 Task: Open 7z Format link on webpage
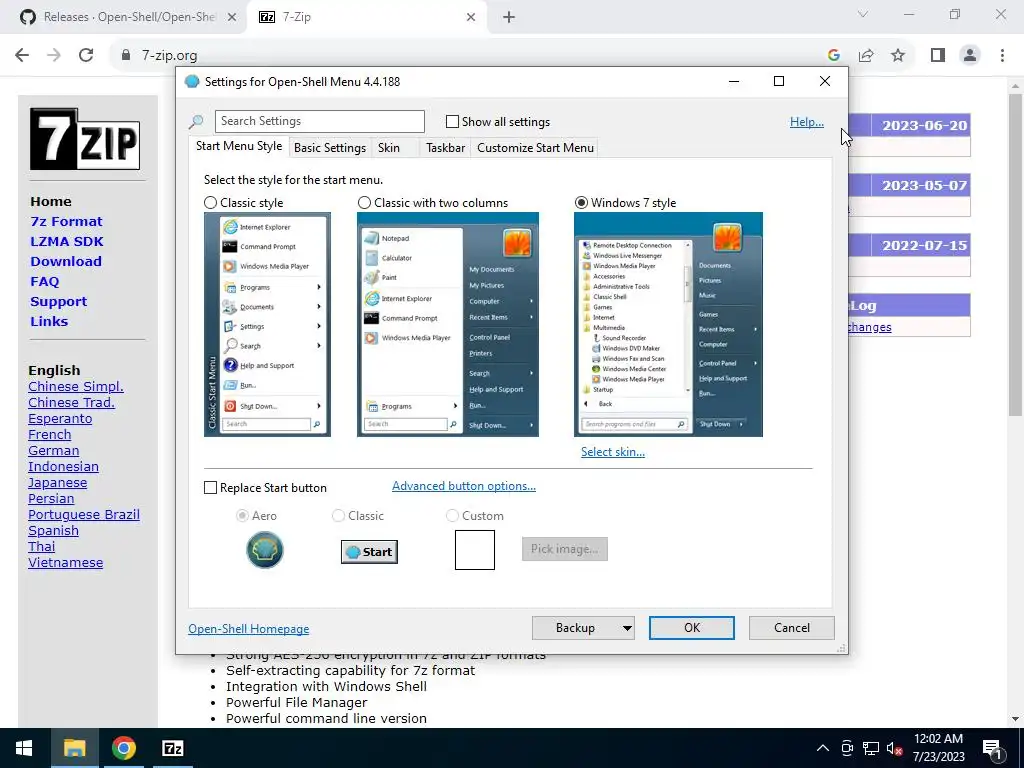pos(67,221)
